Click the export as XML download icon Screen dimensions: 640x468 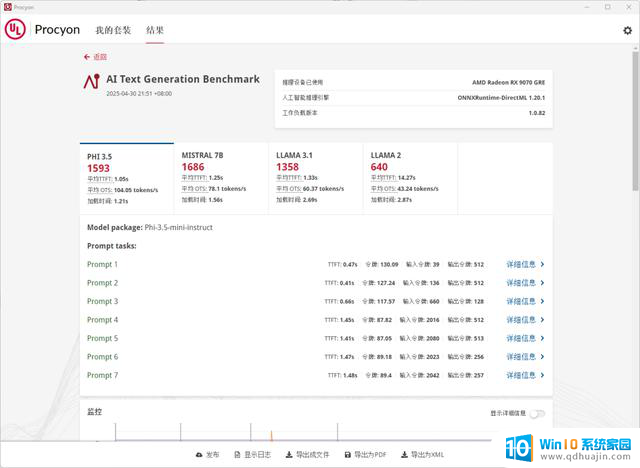[x=404, y=455]
